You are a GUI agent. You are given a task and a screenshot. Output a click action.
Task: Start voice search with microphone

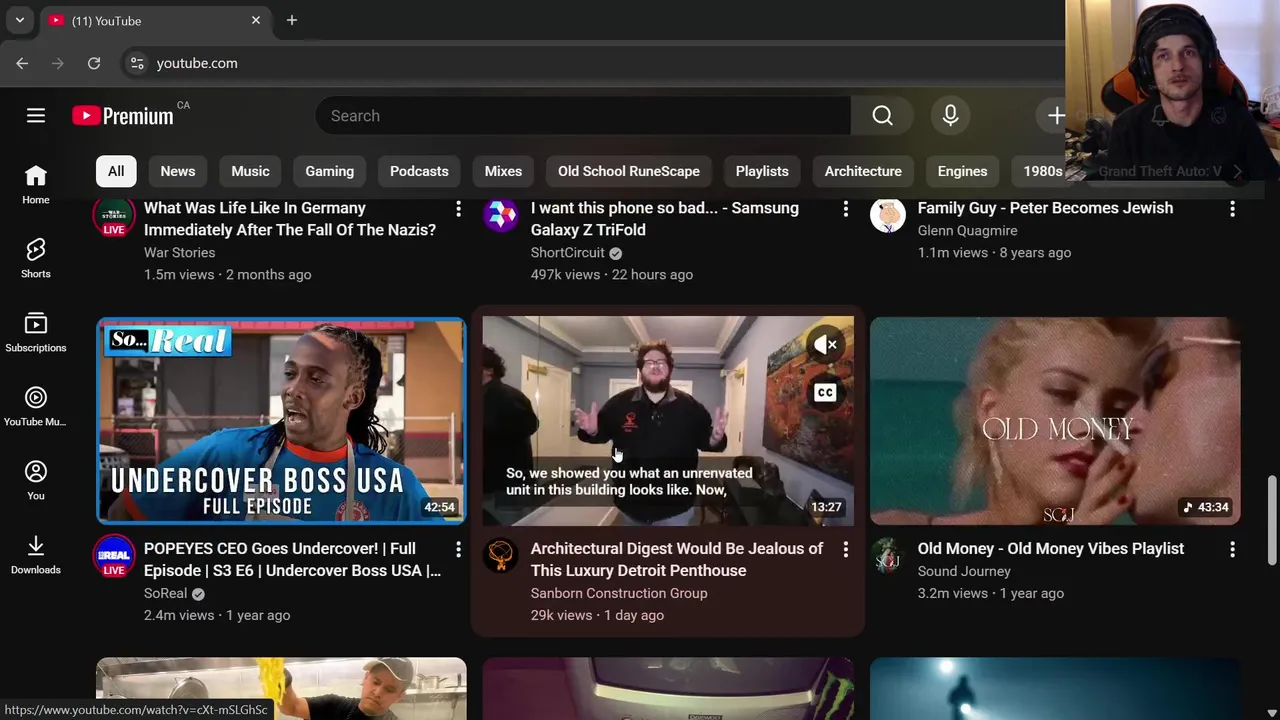pos(950,116)
